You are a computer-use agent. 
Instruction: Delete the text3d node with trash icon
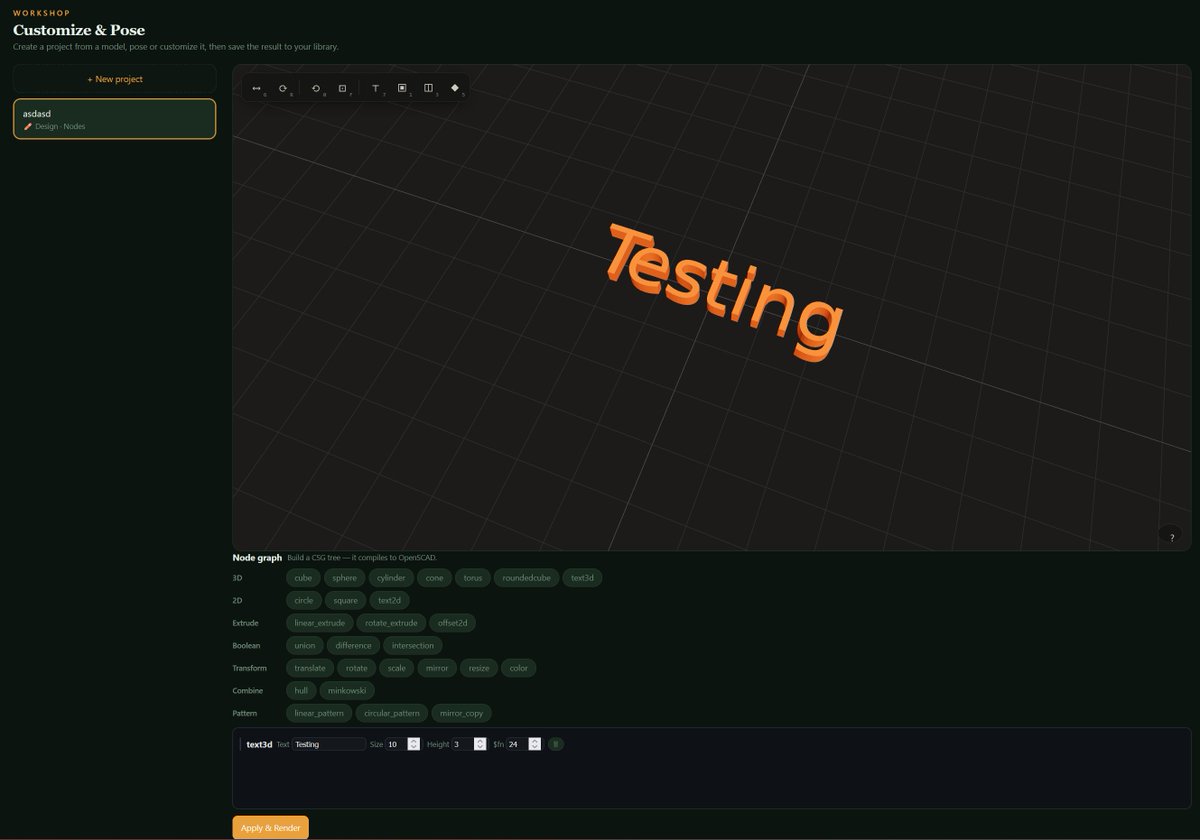(556, 744)
